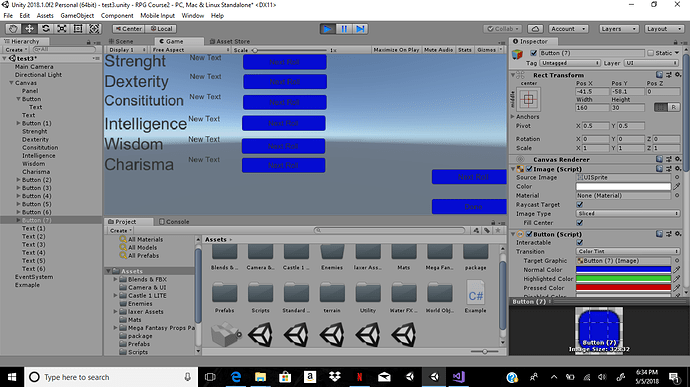Select the Rect Transform tool
The height and width of the screenshot is (387, 690).
[x=78, y=29]
